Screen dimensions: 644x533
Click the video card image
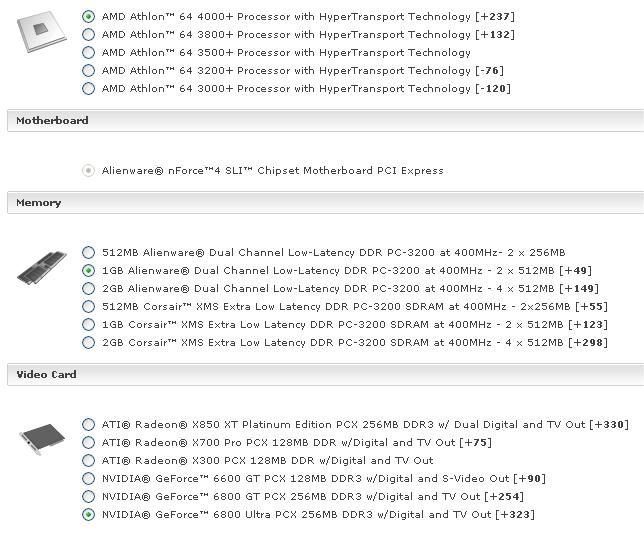[x=42, y=440]
